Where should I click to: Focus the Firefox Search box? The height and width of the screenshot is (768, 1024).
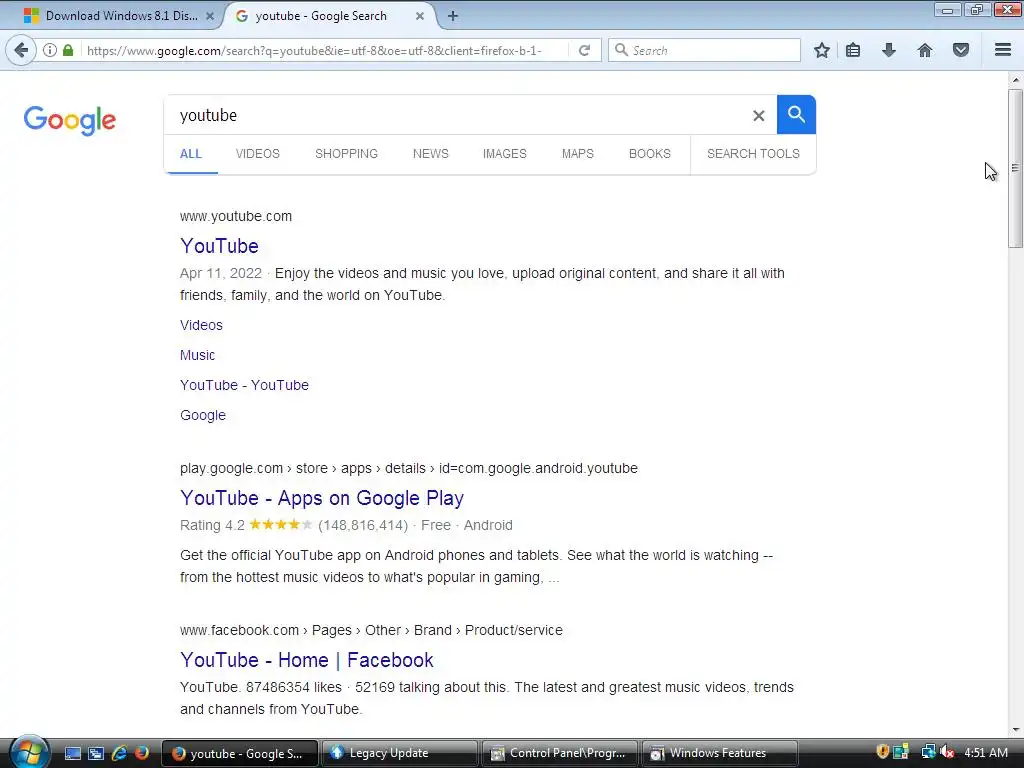point(705,50)
